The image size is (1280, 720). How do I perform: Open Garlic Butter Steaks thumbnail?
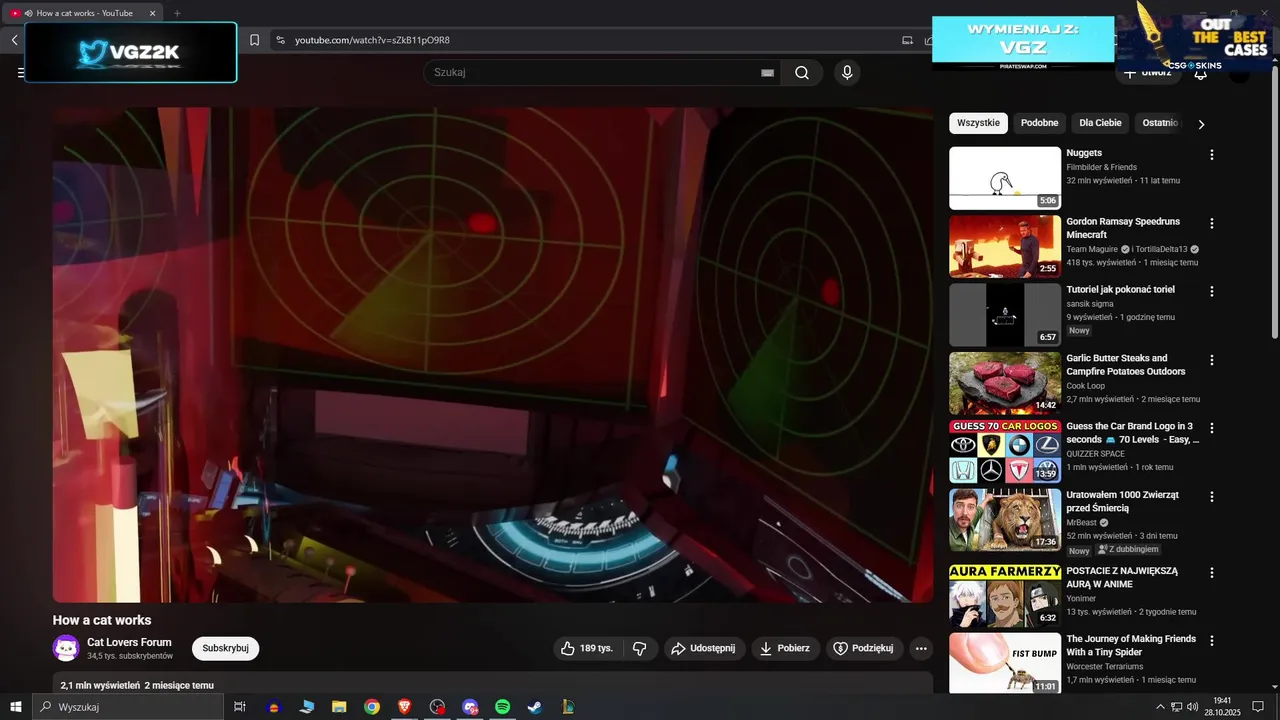(x=1005, y=383)
